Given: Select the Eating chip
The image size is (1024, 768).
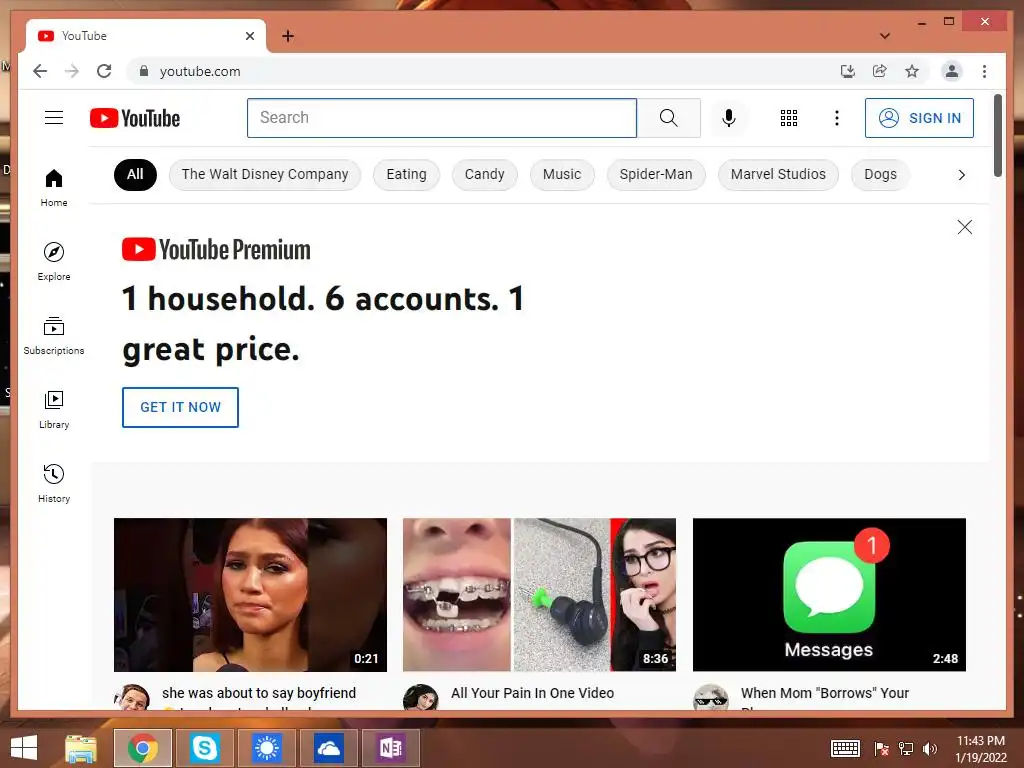Looking at the screenshot, I should (x=406, y=174).
